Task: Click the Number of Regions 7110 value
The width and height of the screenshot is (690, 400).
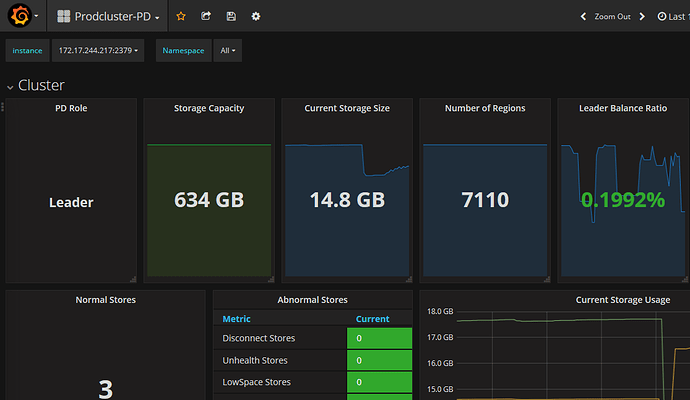Action: coord(484,200)
